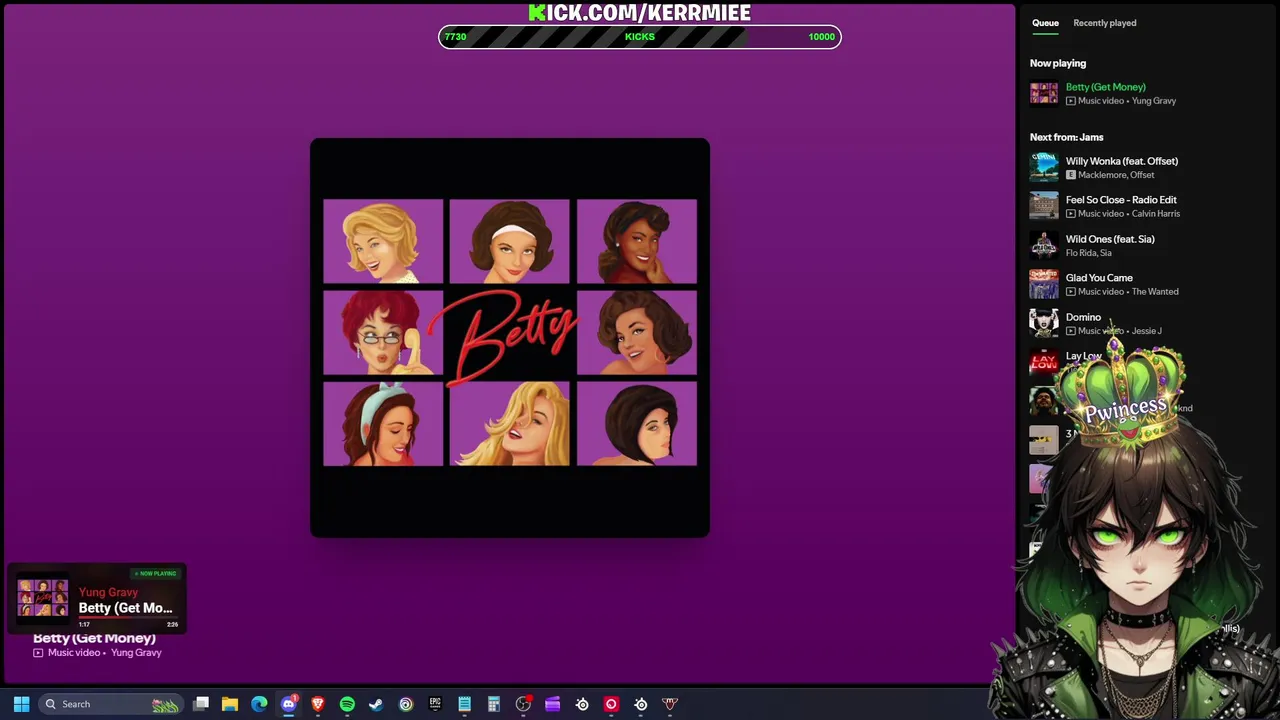The image size is (1280, 720).
Task: Click the explicit E badge on Willy Wonka
Action: tap(1070, 175)
